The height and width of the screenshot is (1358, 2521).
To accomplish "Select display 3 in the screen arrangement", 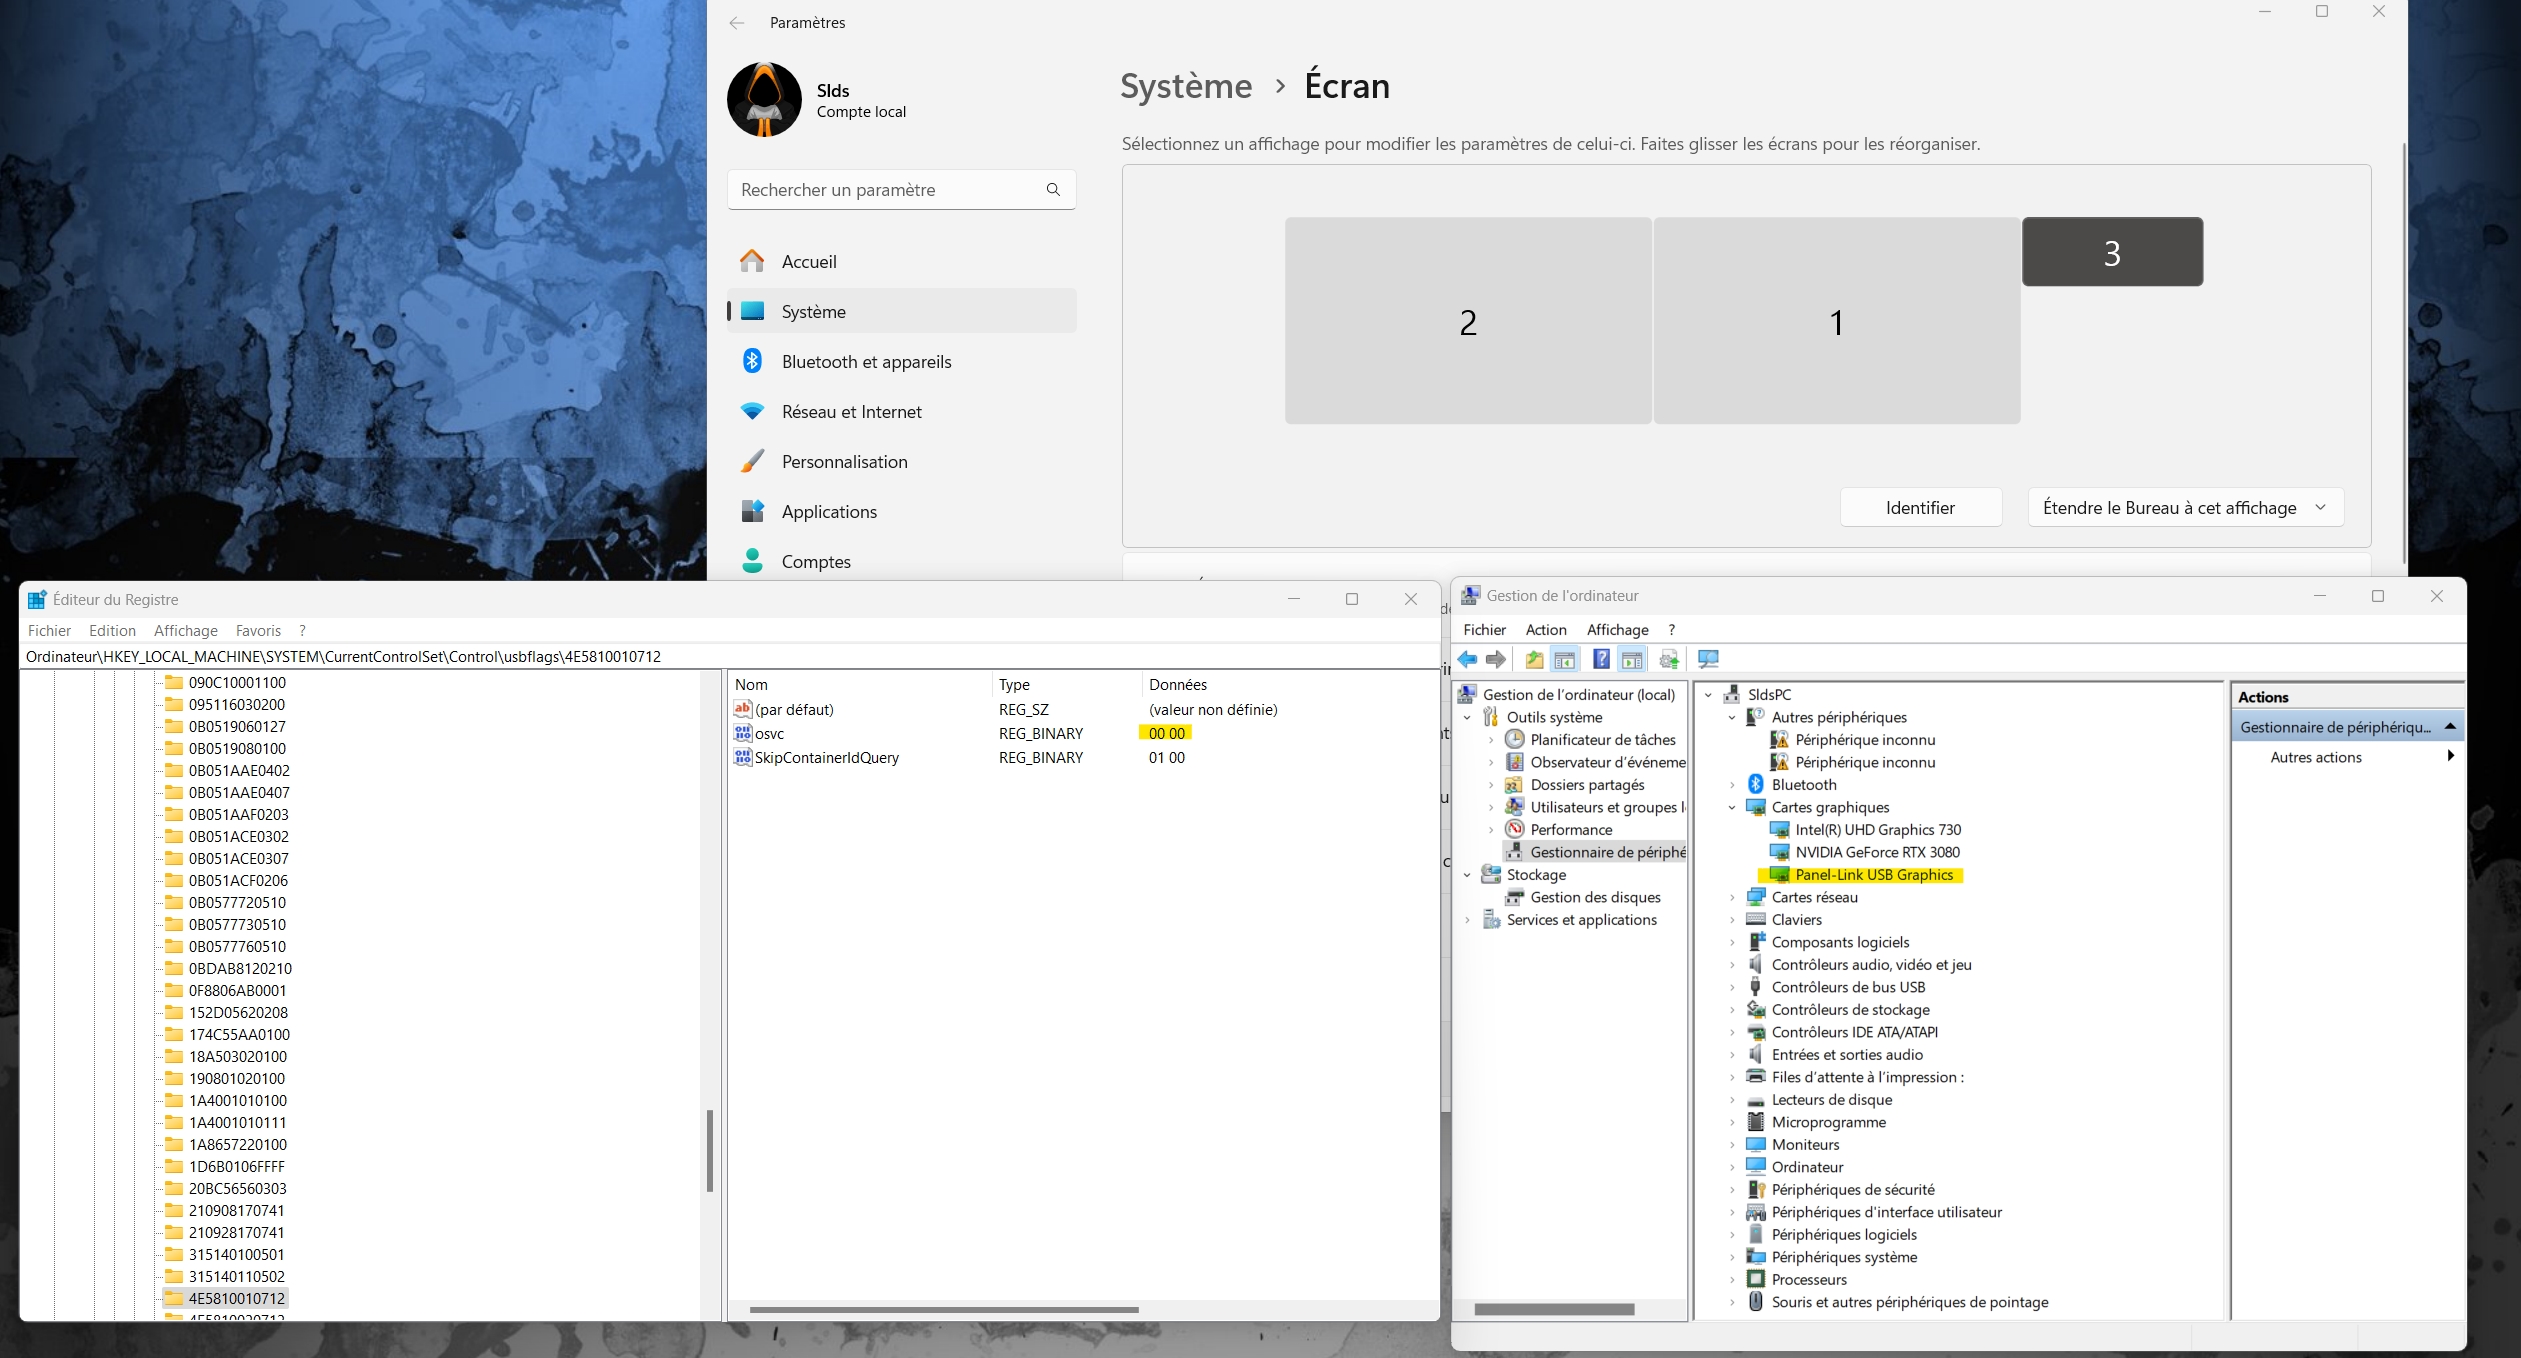I will (2112, 253).
